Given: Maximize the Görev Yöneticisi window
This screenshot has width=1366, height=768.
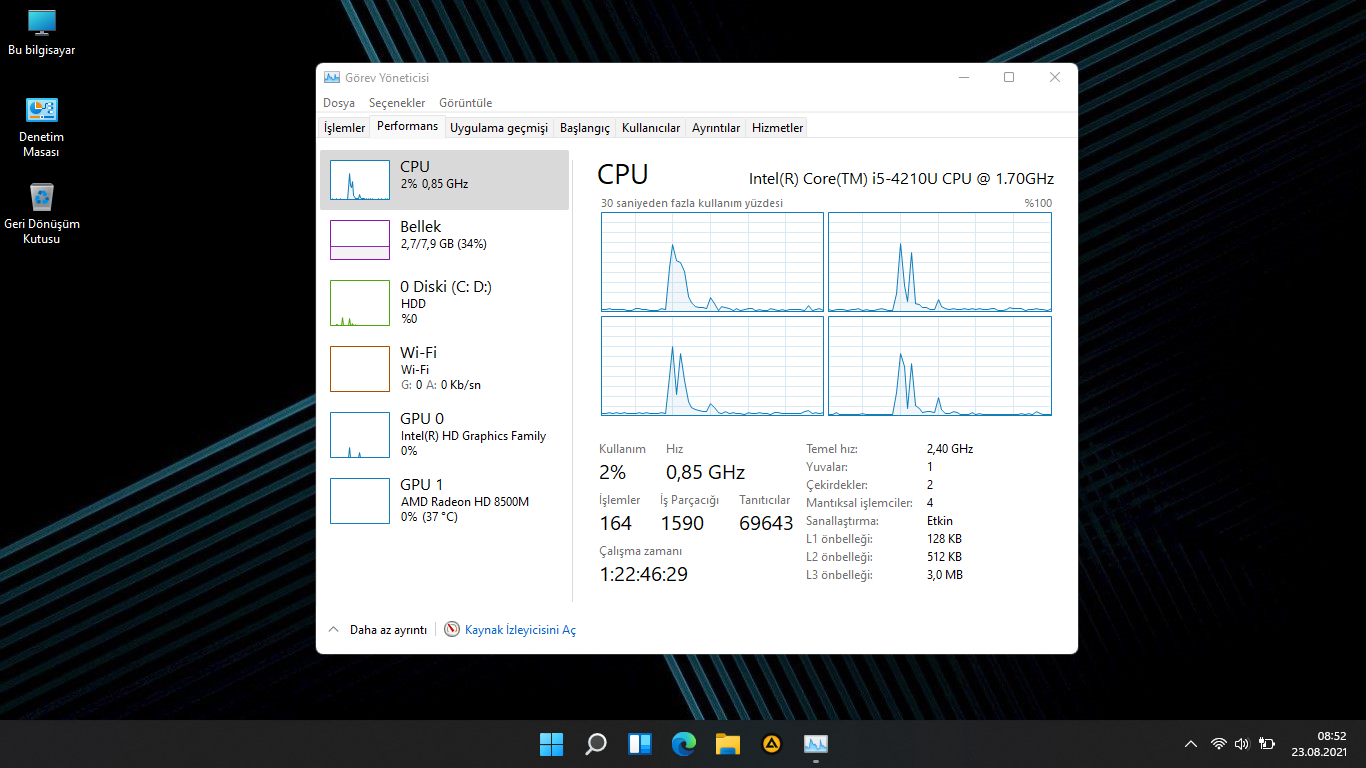Looking at the screenshot, I should tap(1009, 77).
